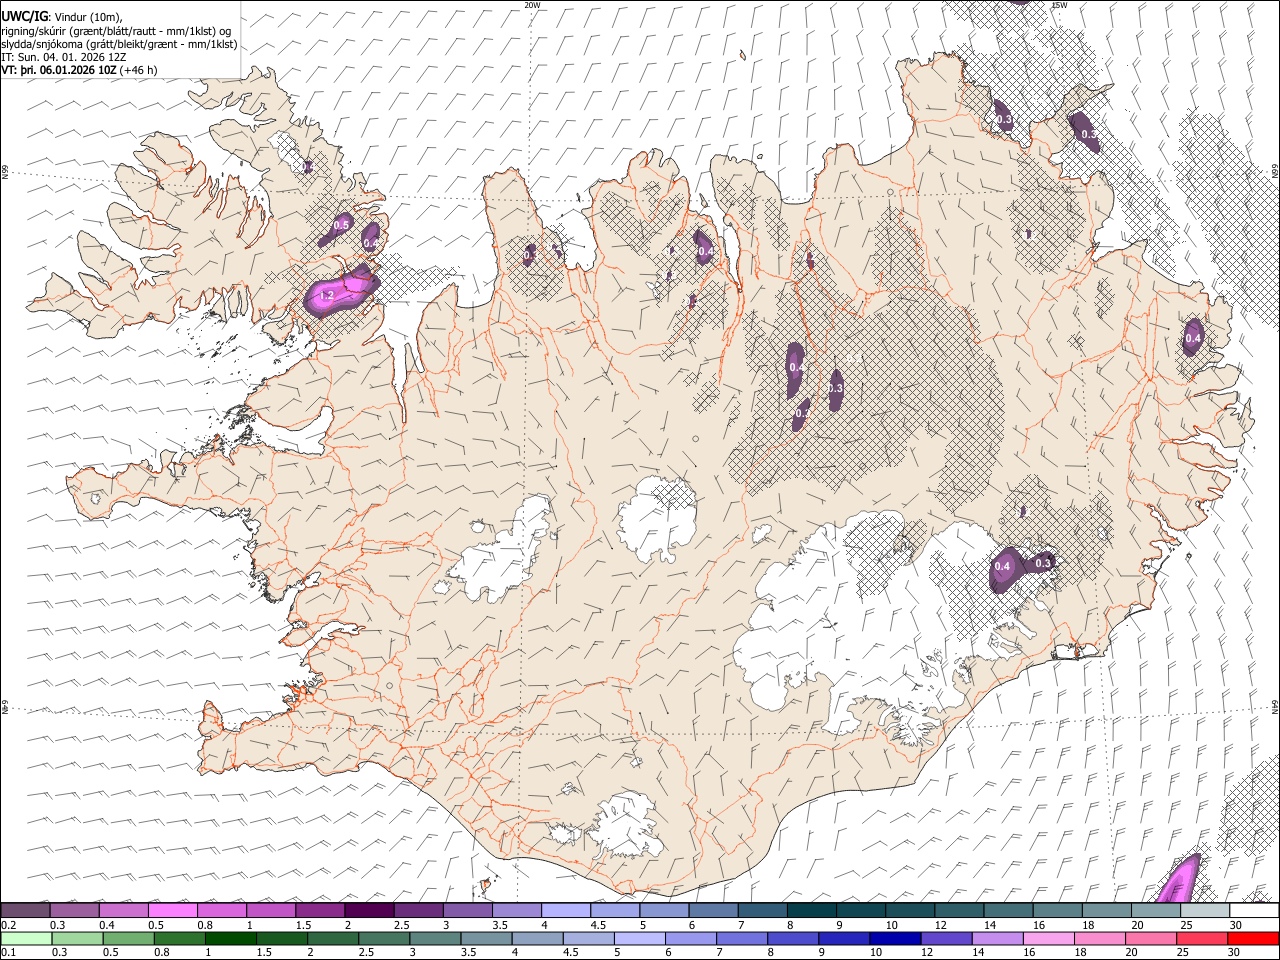The image size is (1280, 960).
Task: Click the 0.4 purple blob on east coast
Action: (1193, 338)
